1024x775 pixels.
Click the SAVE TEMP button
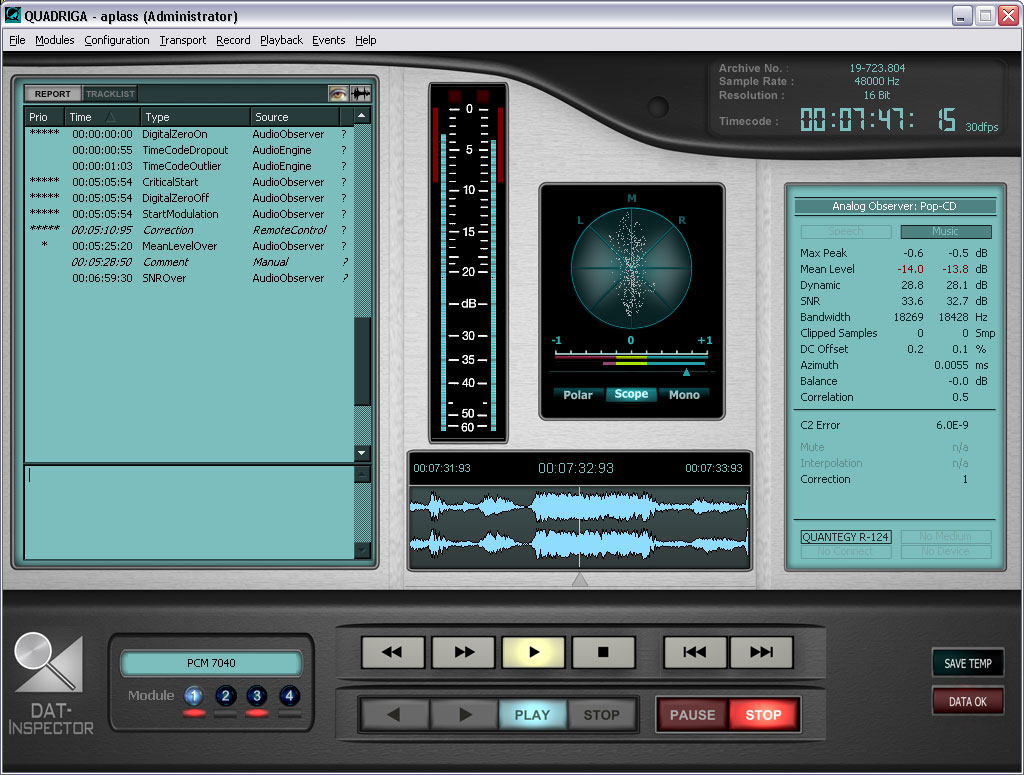pyautogui.click(x=967, y=663)
